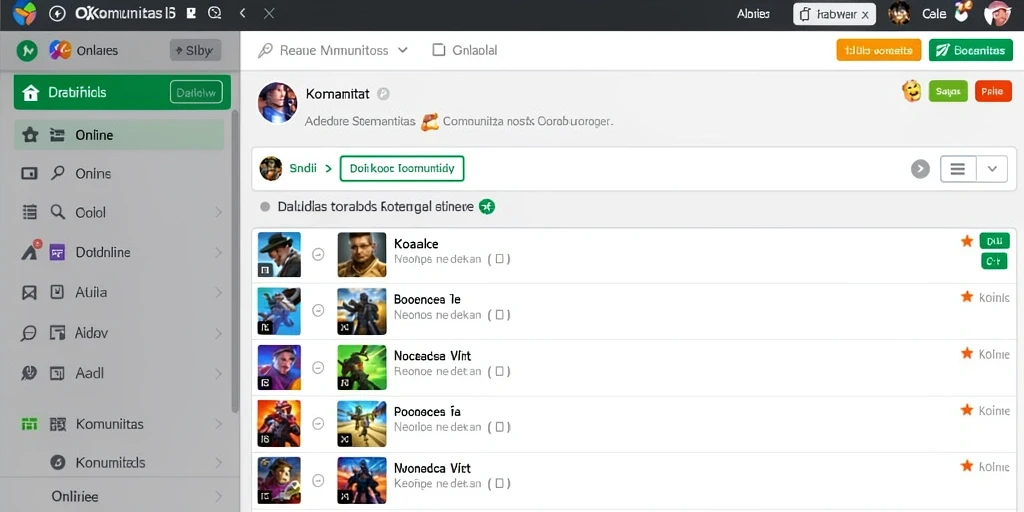Click the red Paite button
Screen dimensions: 1024x512
(993, 91)
